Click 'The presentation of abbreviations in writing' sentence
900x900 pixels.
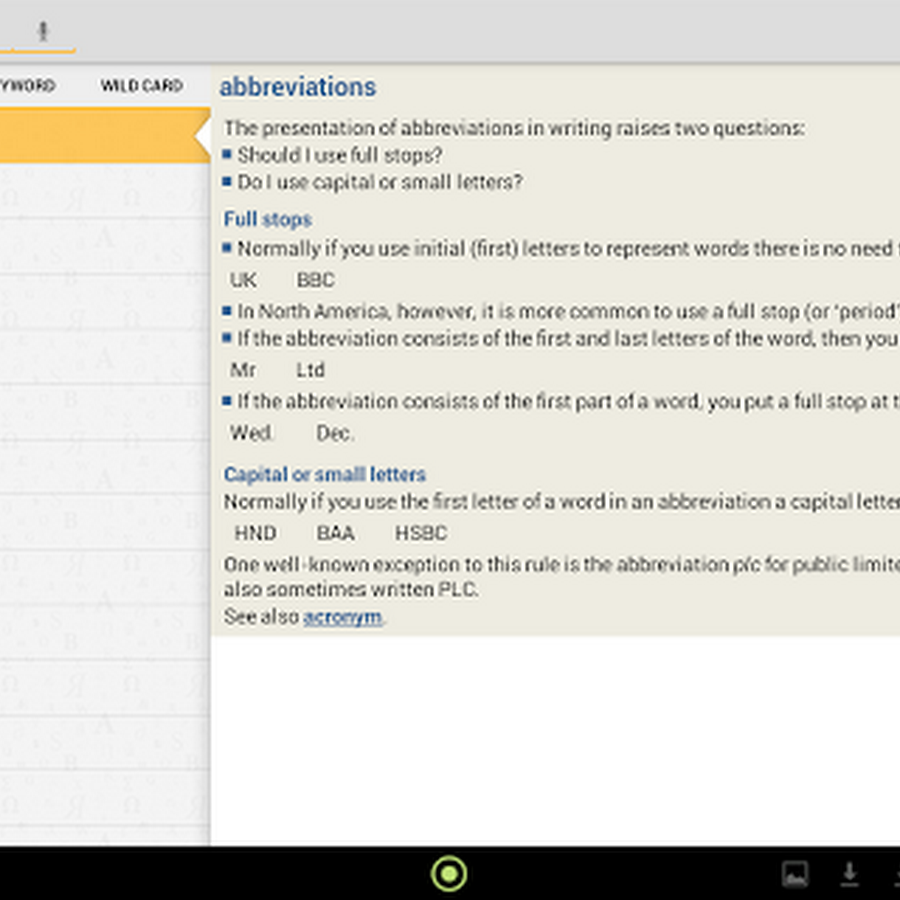pos(514,128)
